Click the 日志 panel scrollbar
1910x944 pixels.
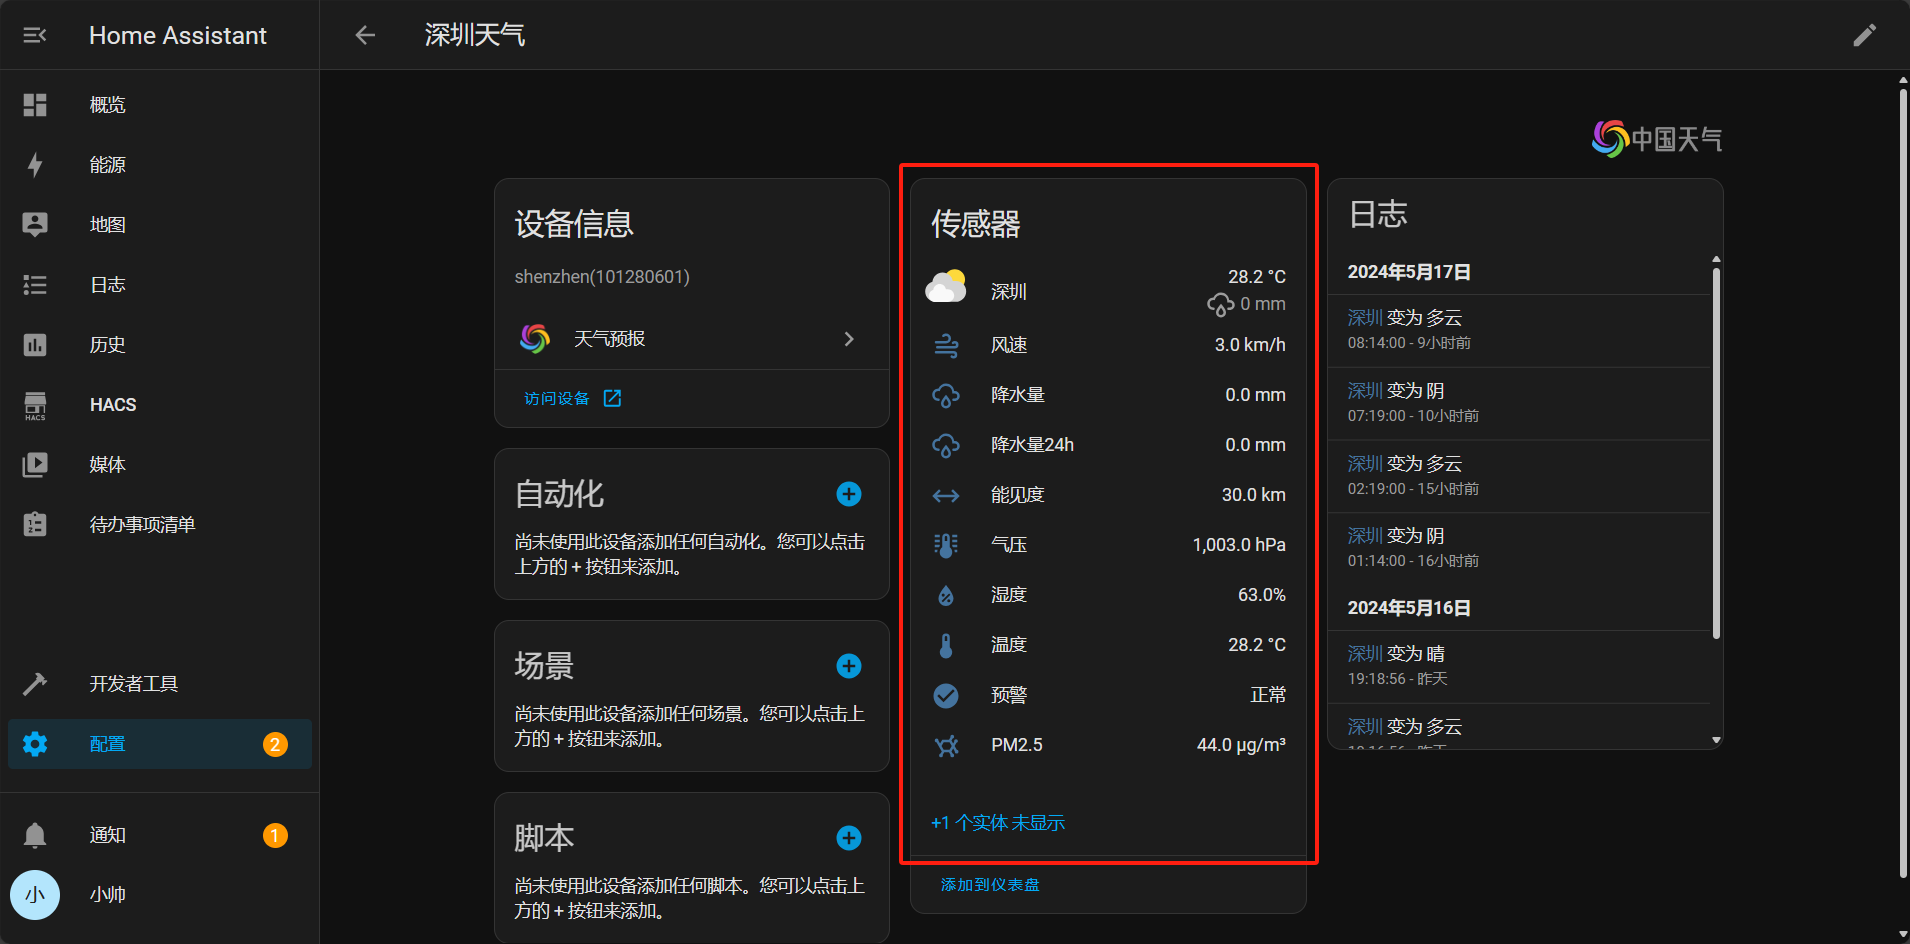1716,452
